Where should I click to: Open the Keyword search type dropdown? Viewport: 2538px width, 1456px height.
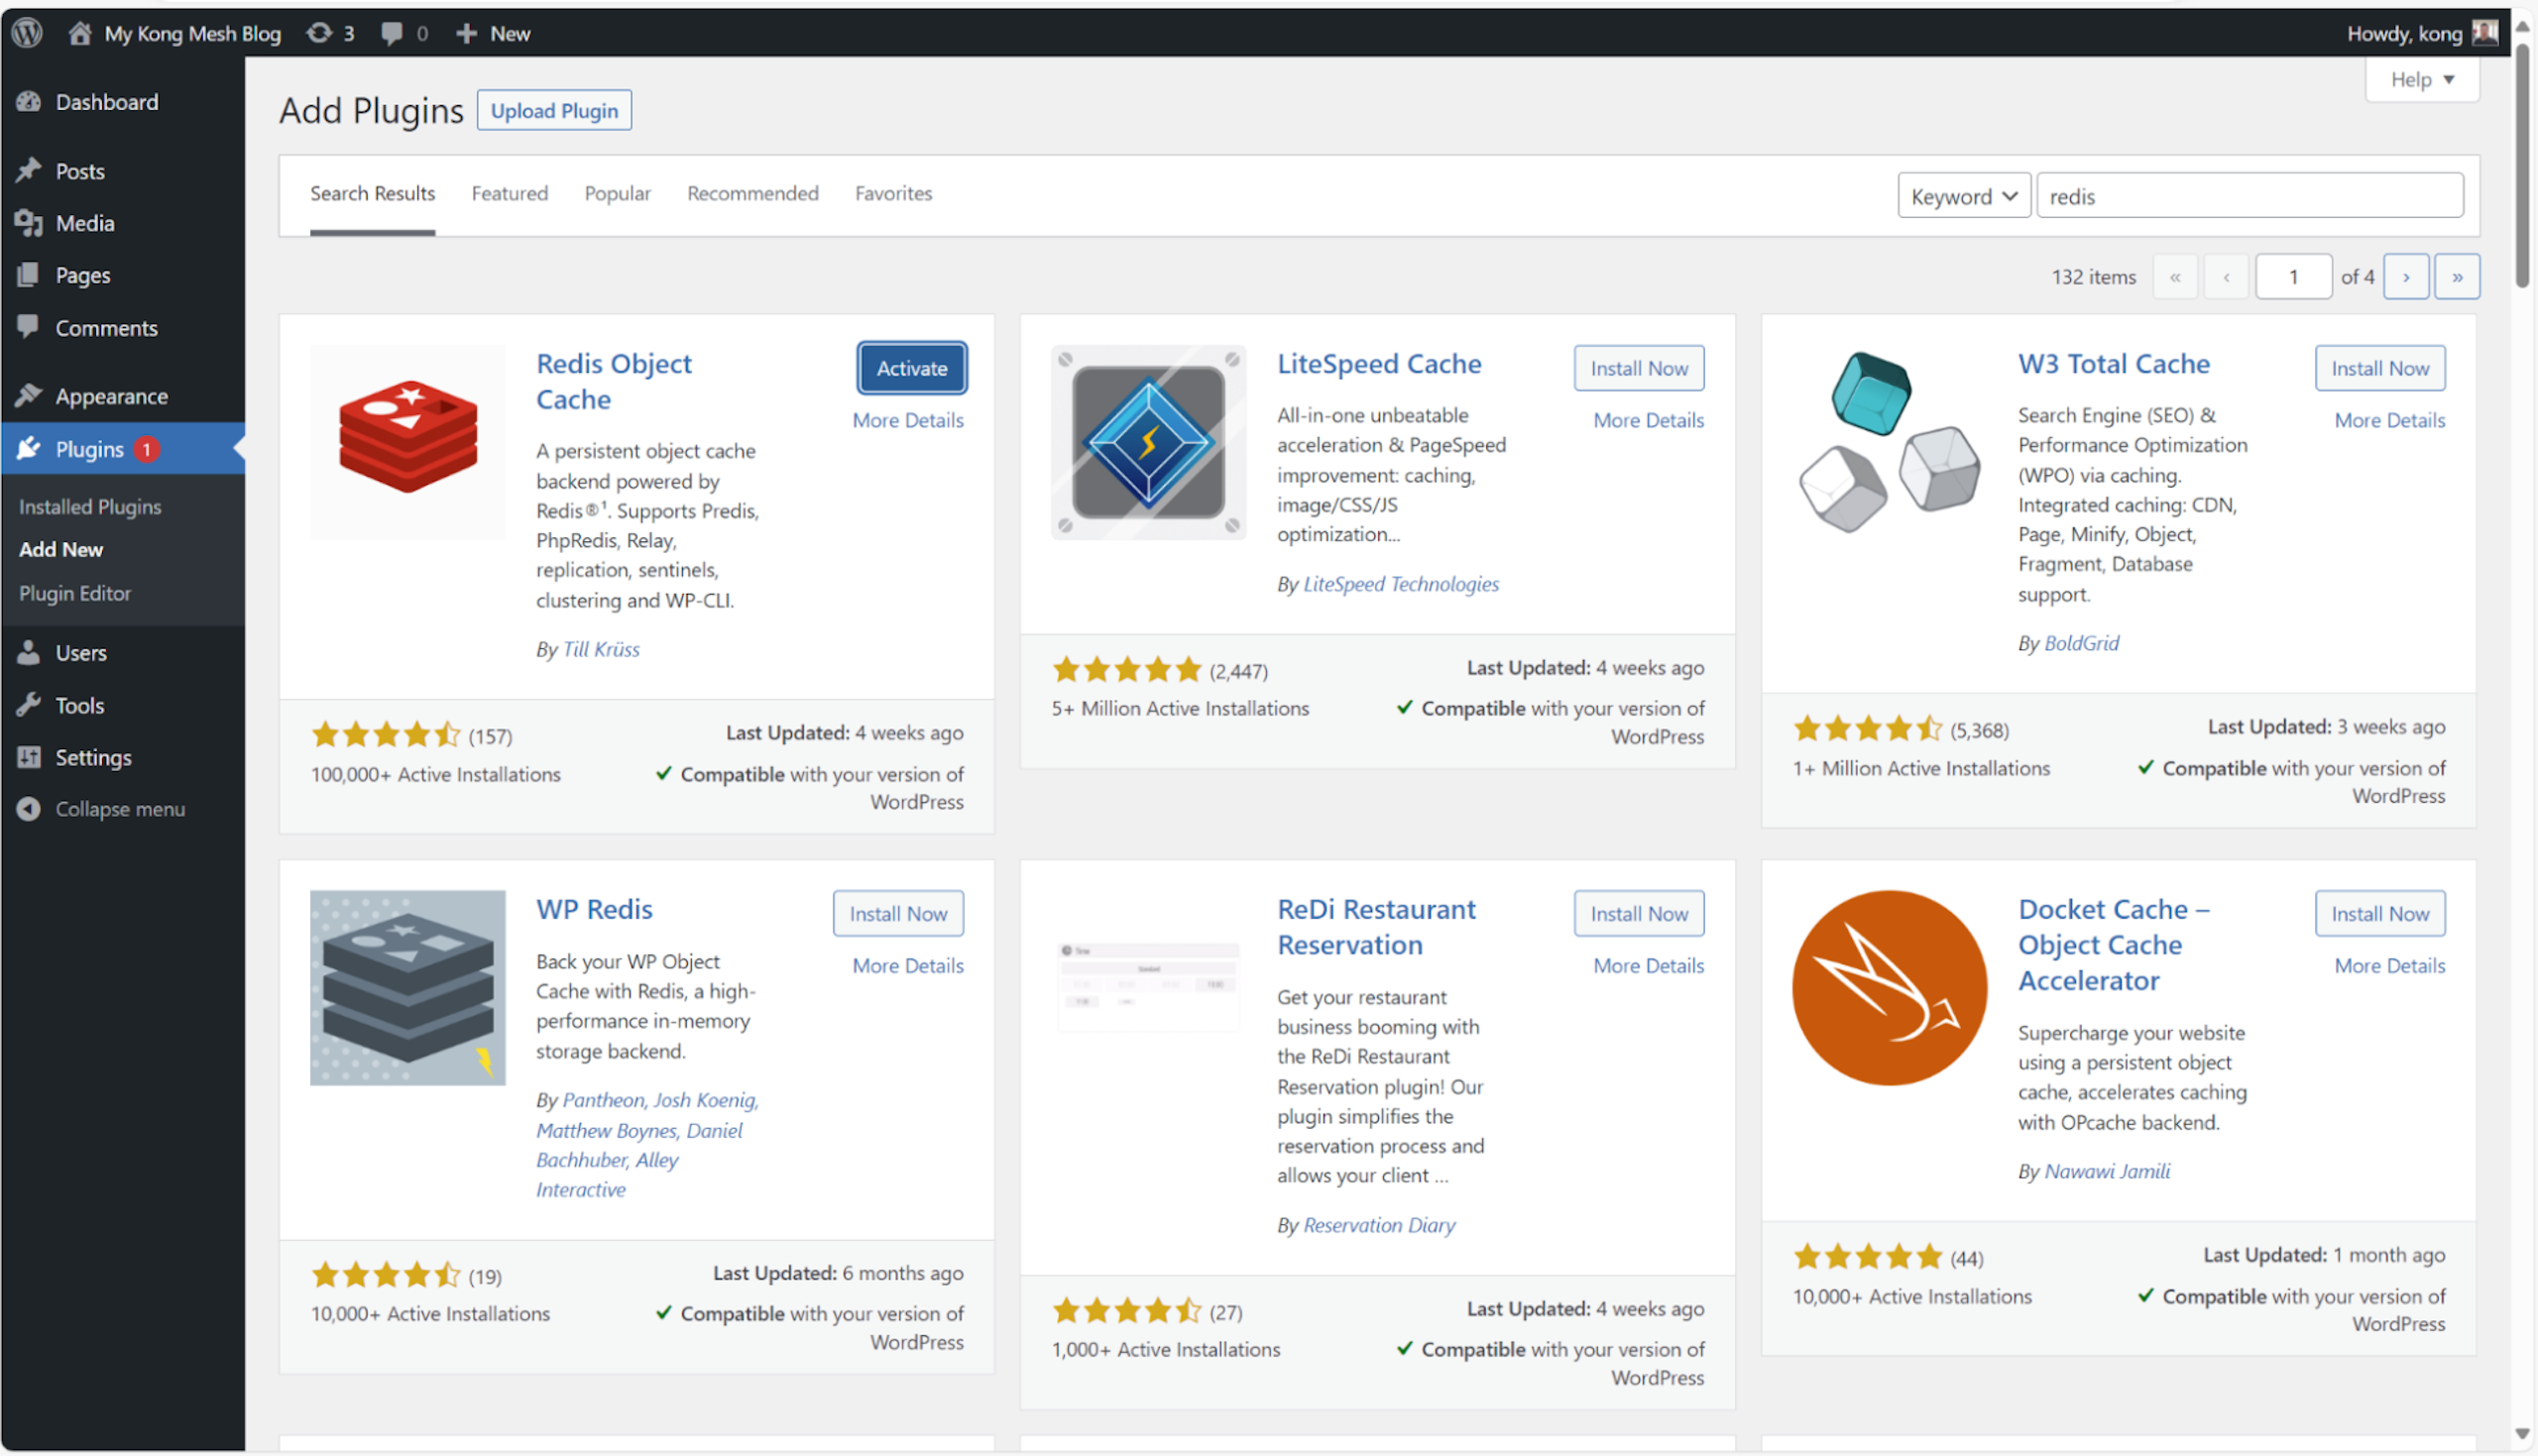pos(1962,196)
